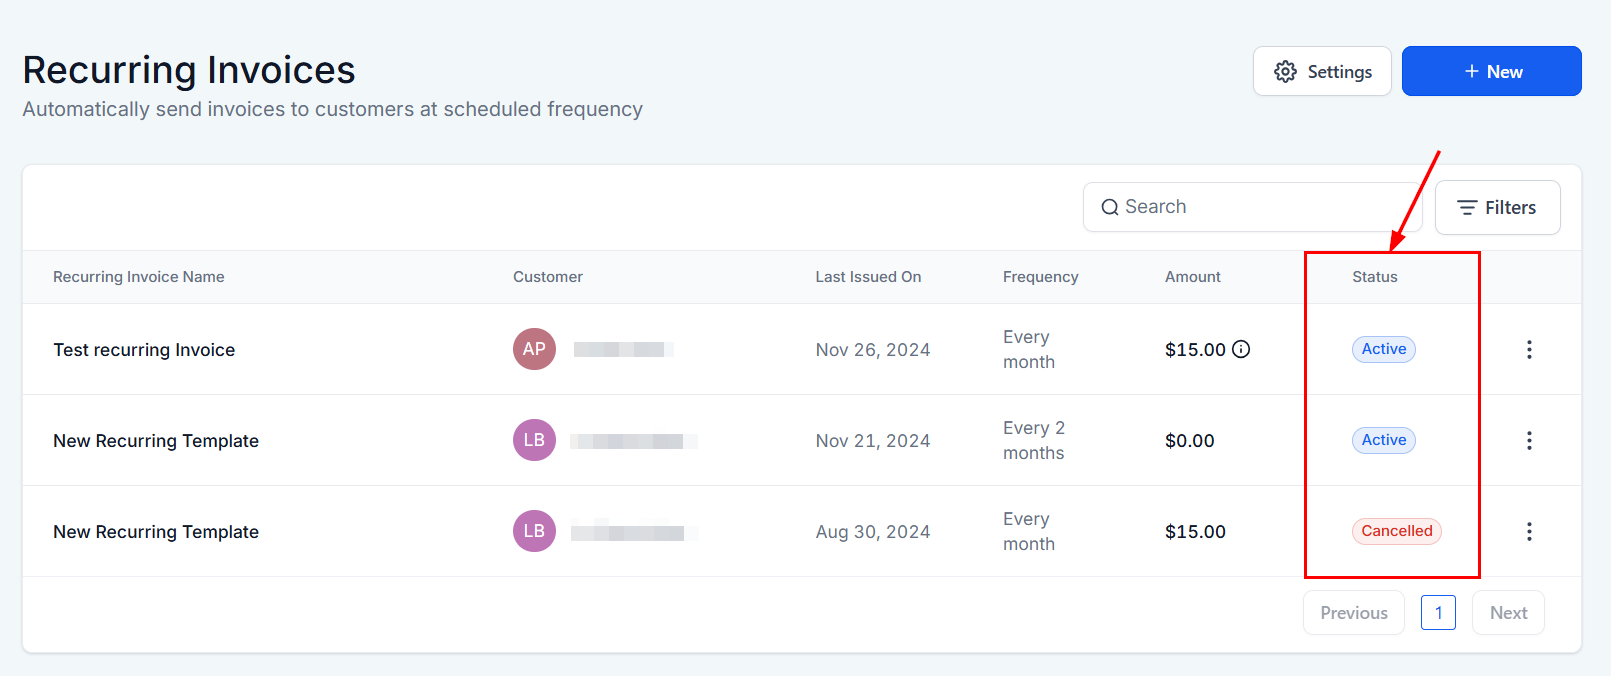
Task: Open Test recurring Invoice entry
Action: pos(144,350)
